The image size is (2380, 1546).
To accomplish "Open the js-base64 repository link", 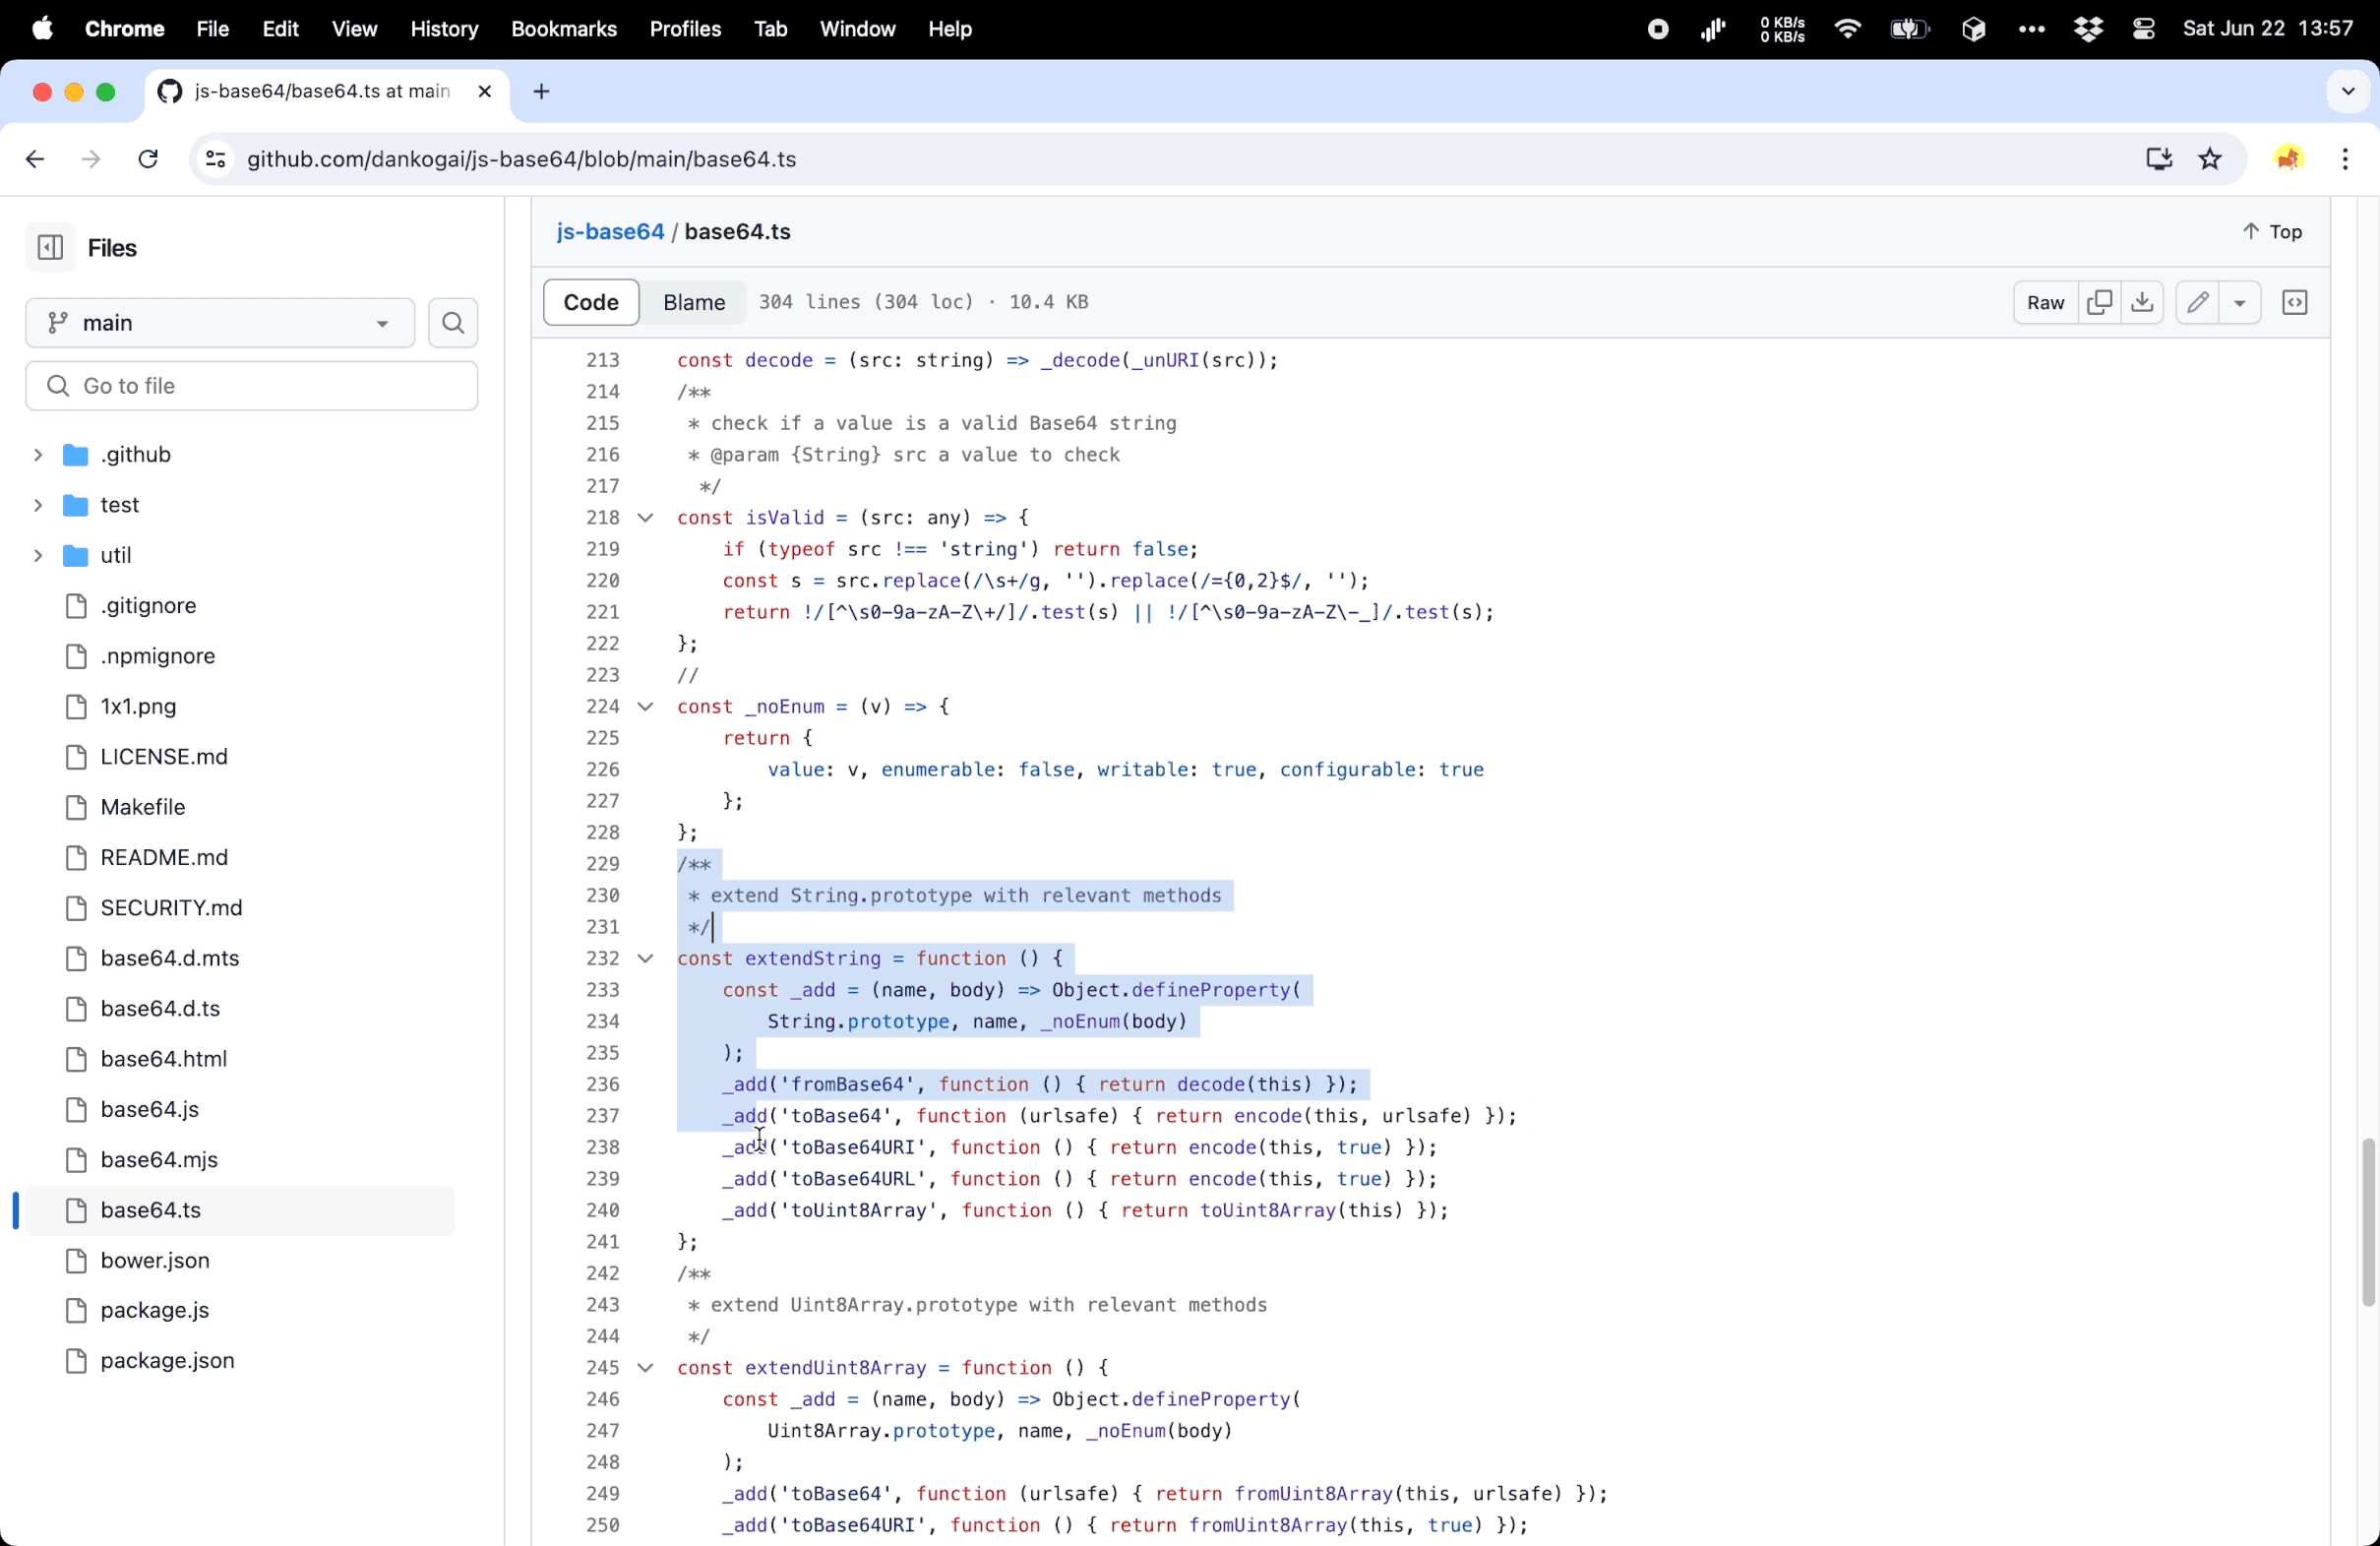I will point(610,231).
